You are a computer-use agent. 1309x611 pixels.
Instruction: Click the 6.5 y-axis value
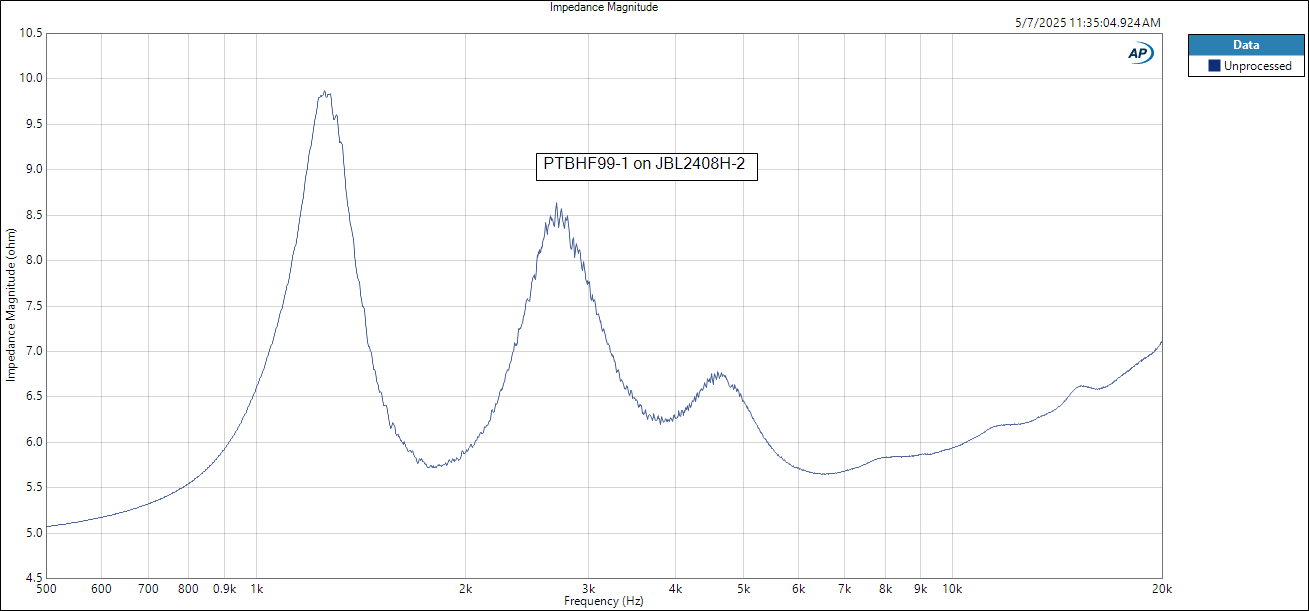click(x=34, y=397)
